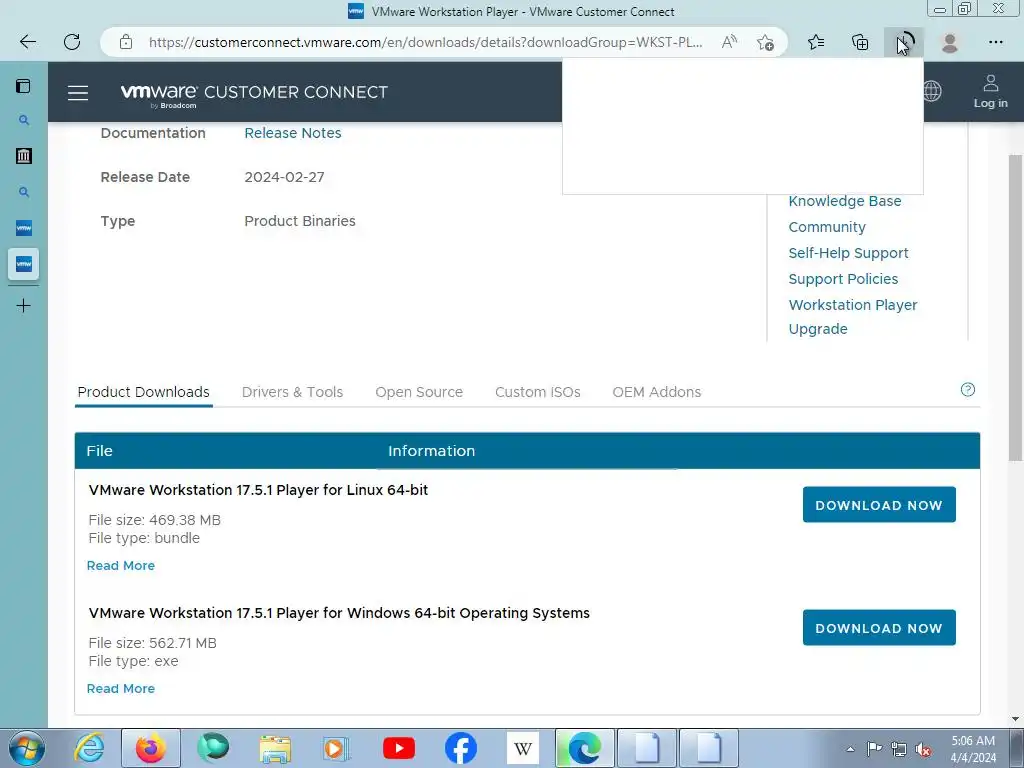Viewport: 1024px width, 768px height.
Task: Activate the Read aloud icon in address bar
Action: [729, 42]
